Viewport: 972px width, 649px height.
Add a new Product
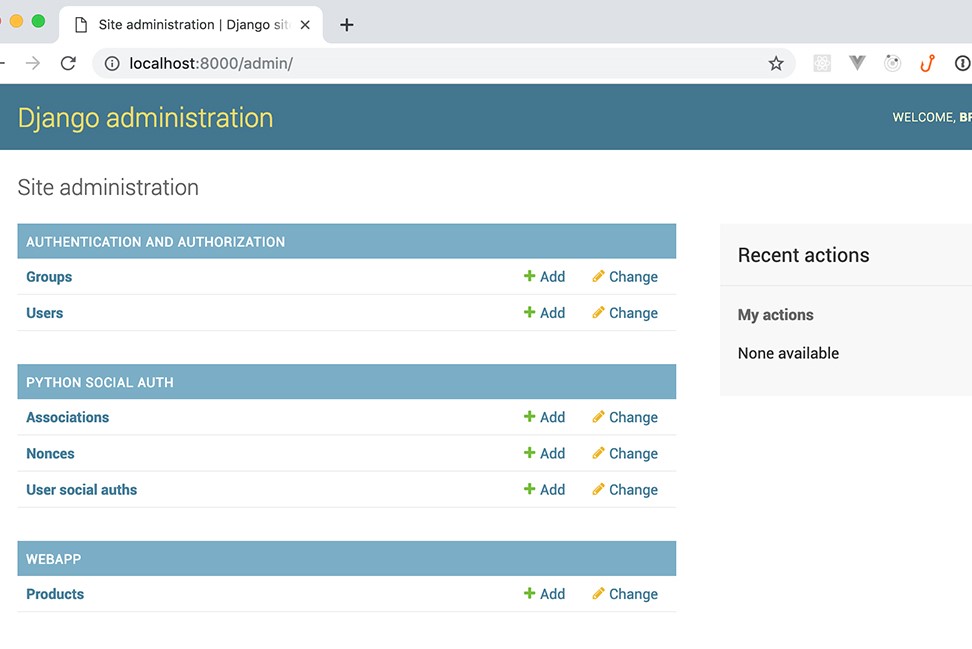pos(544,594)
